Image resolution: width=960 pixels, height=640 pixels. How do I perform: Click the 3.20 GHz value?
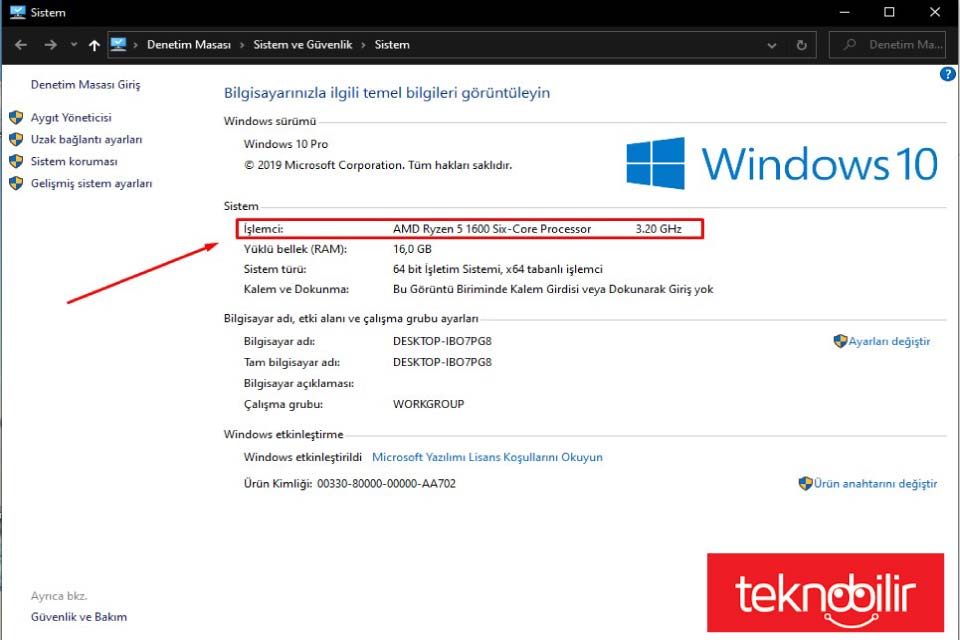tap(659, 229)
